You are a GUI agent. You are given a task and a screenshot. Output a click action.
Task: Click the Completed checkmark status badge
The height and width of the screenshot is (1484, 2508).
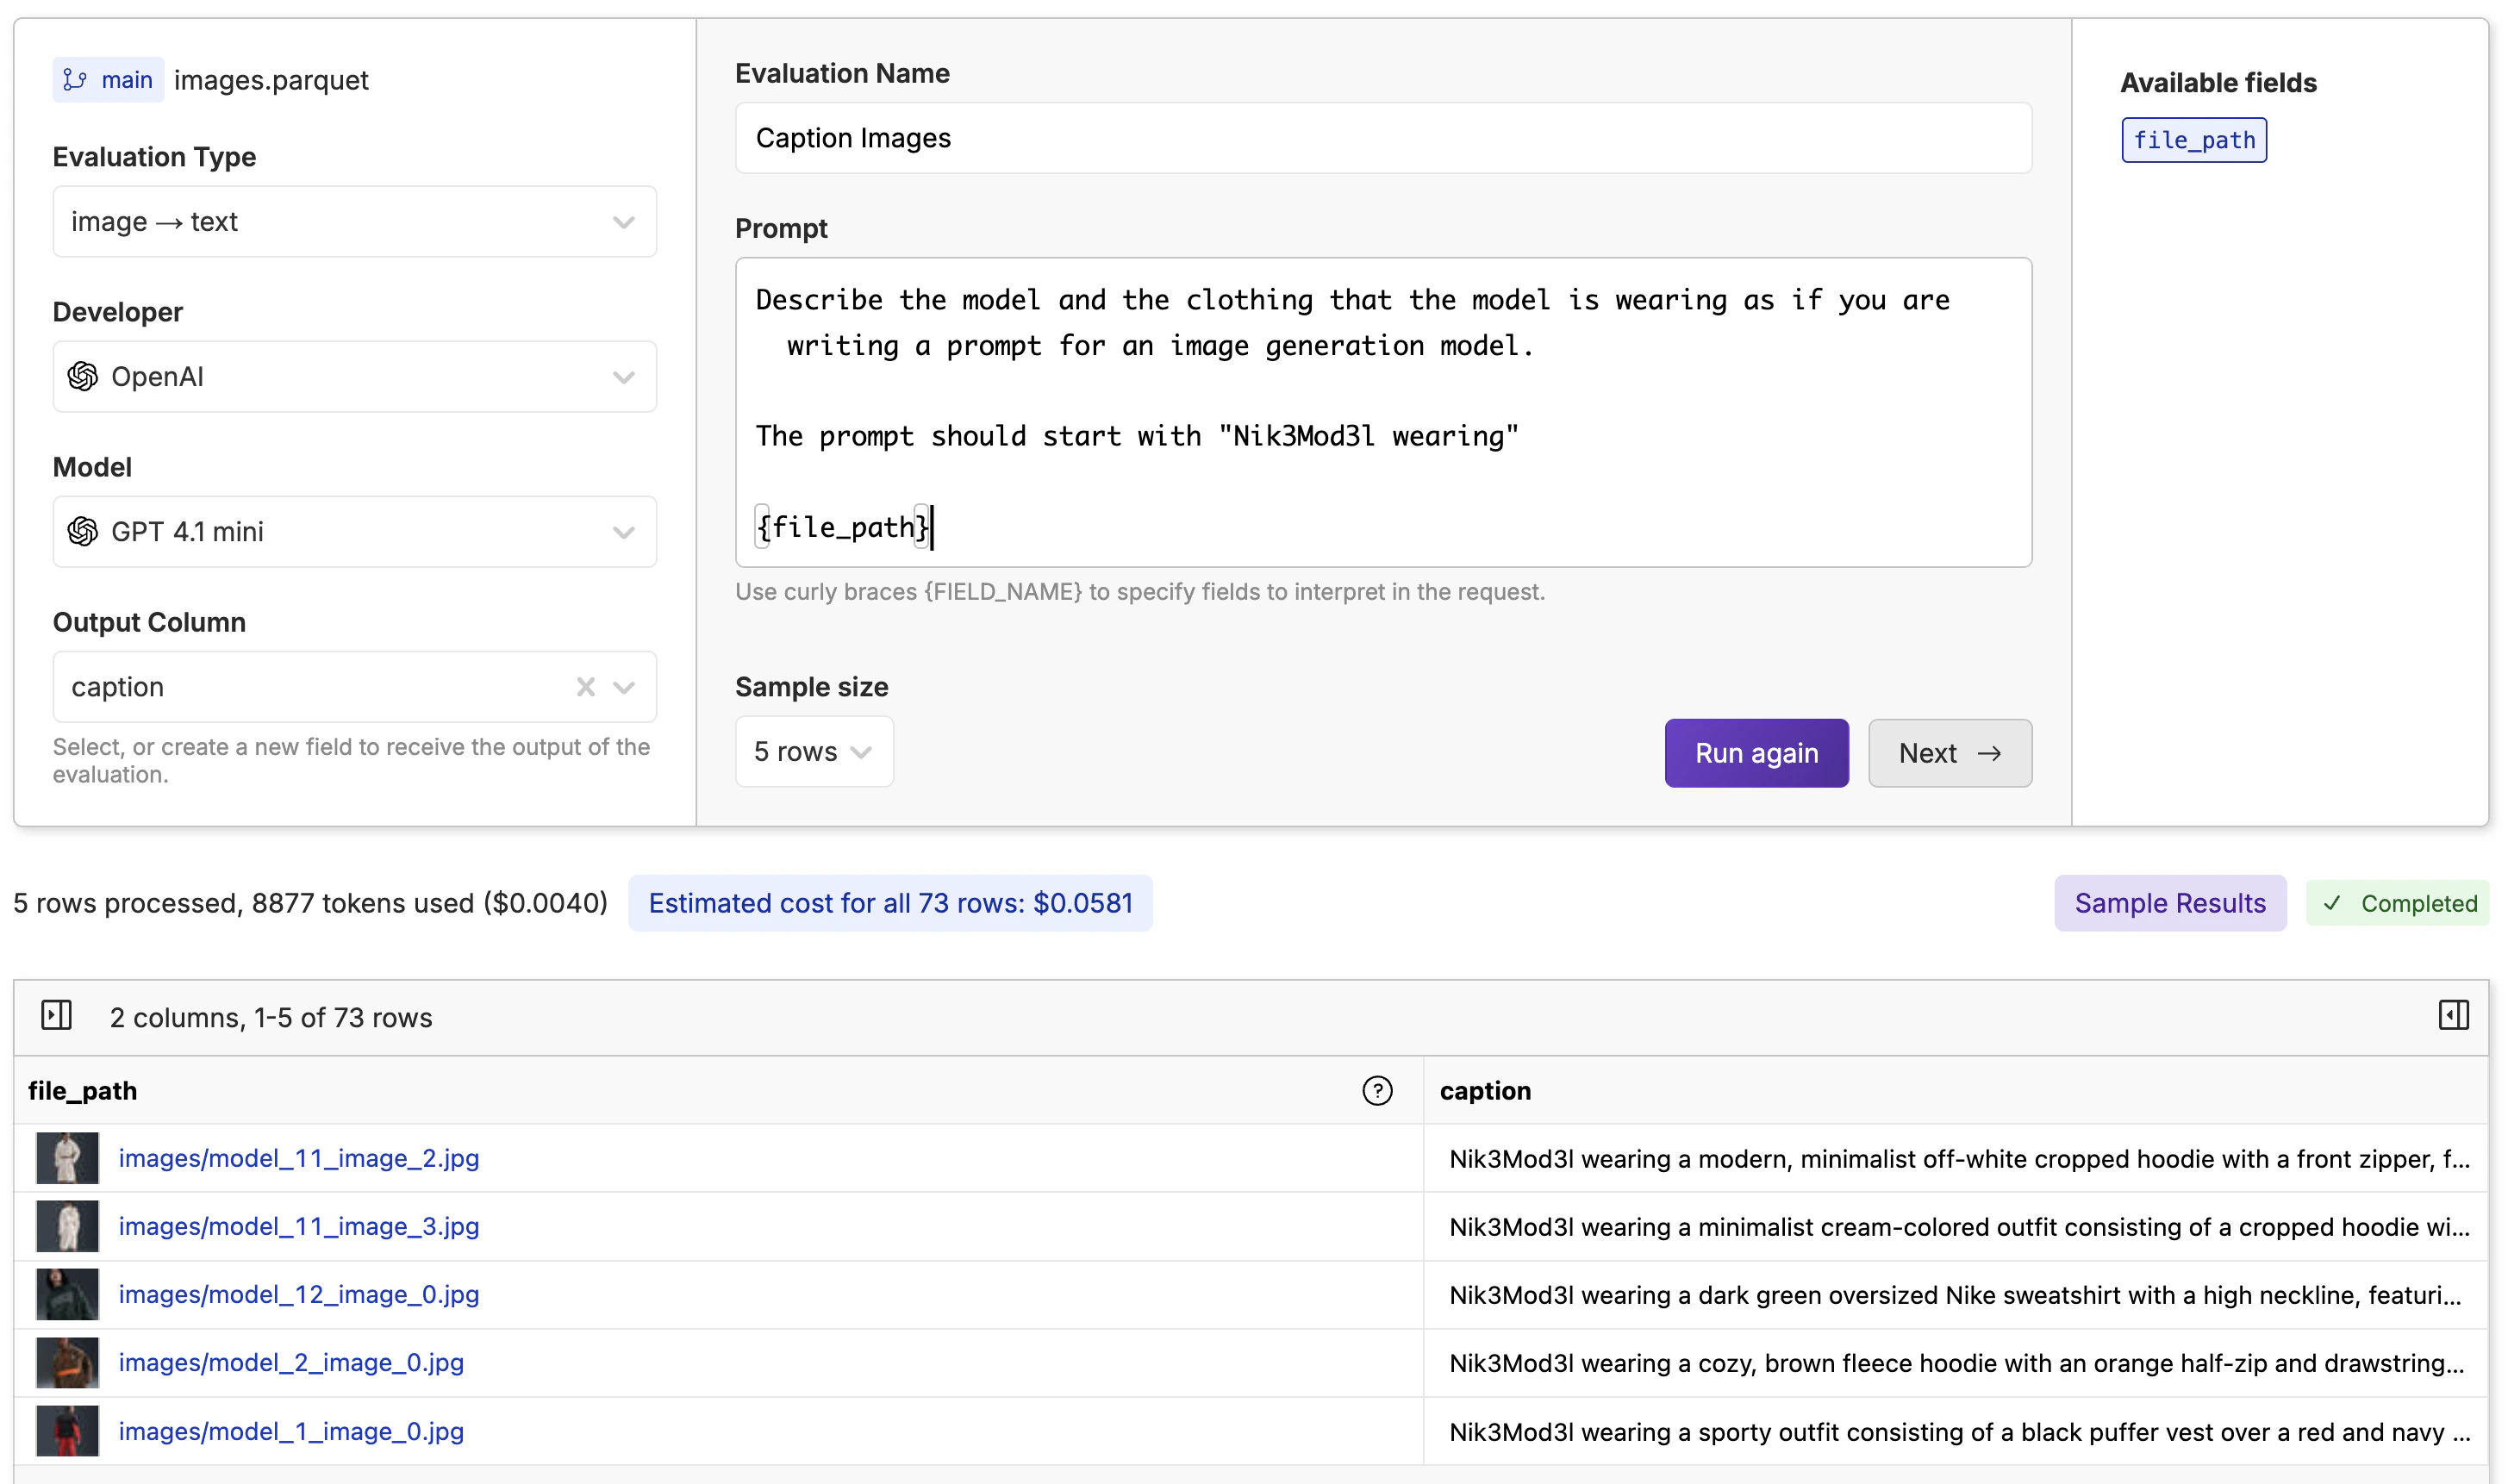click(x=2397, y=904)
